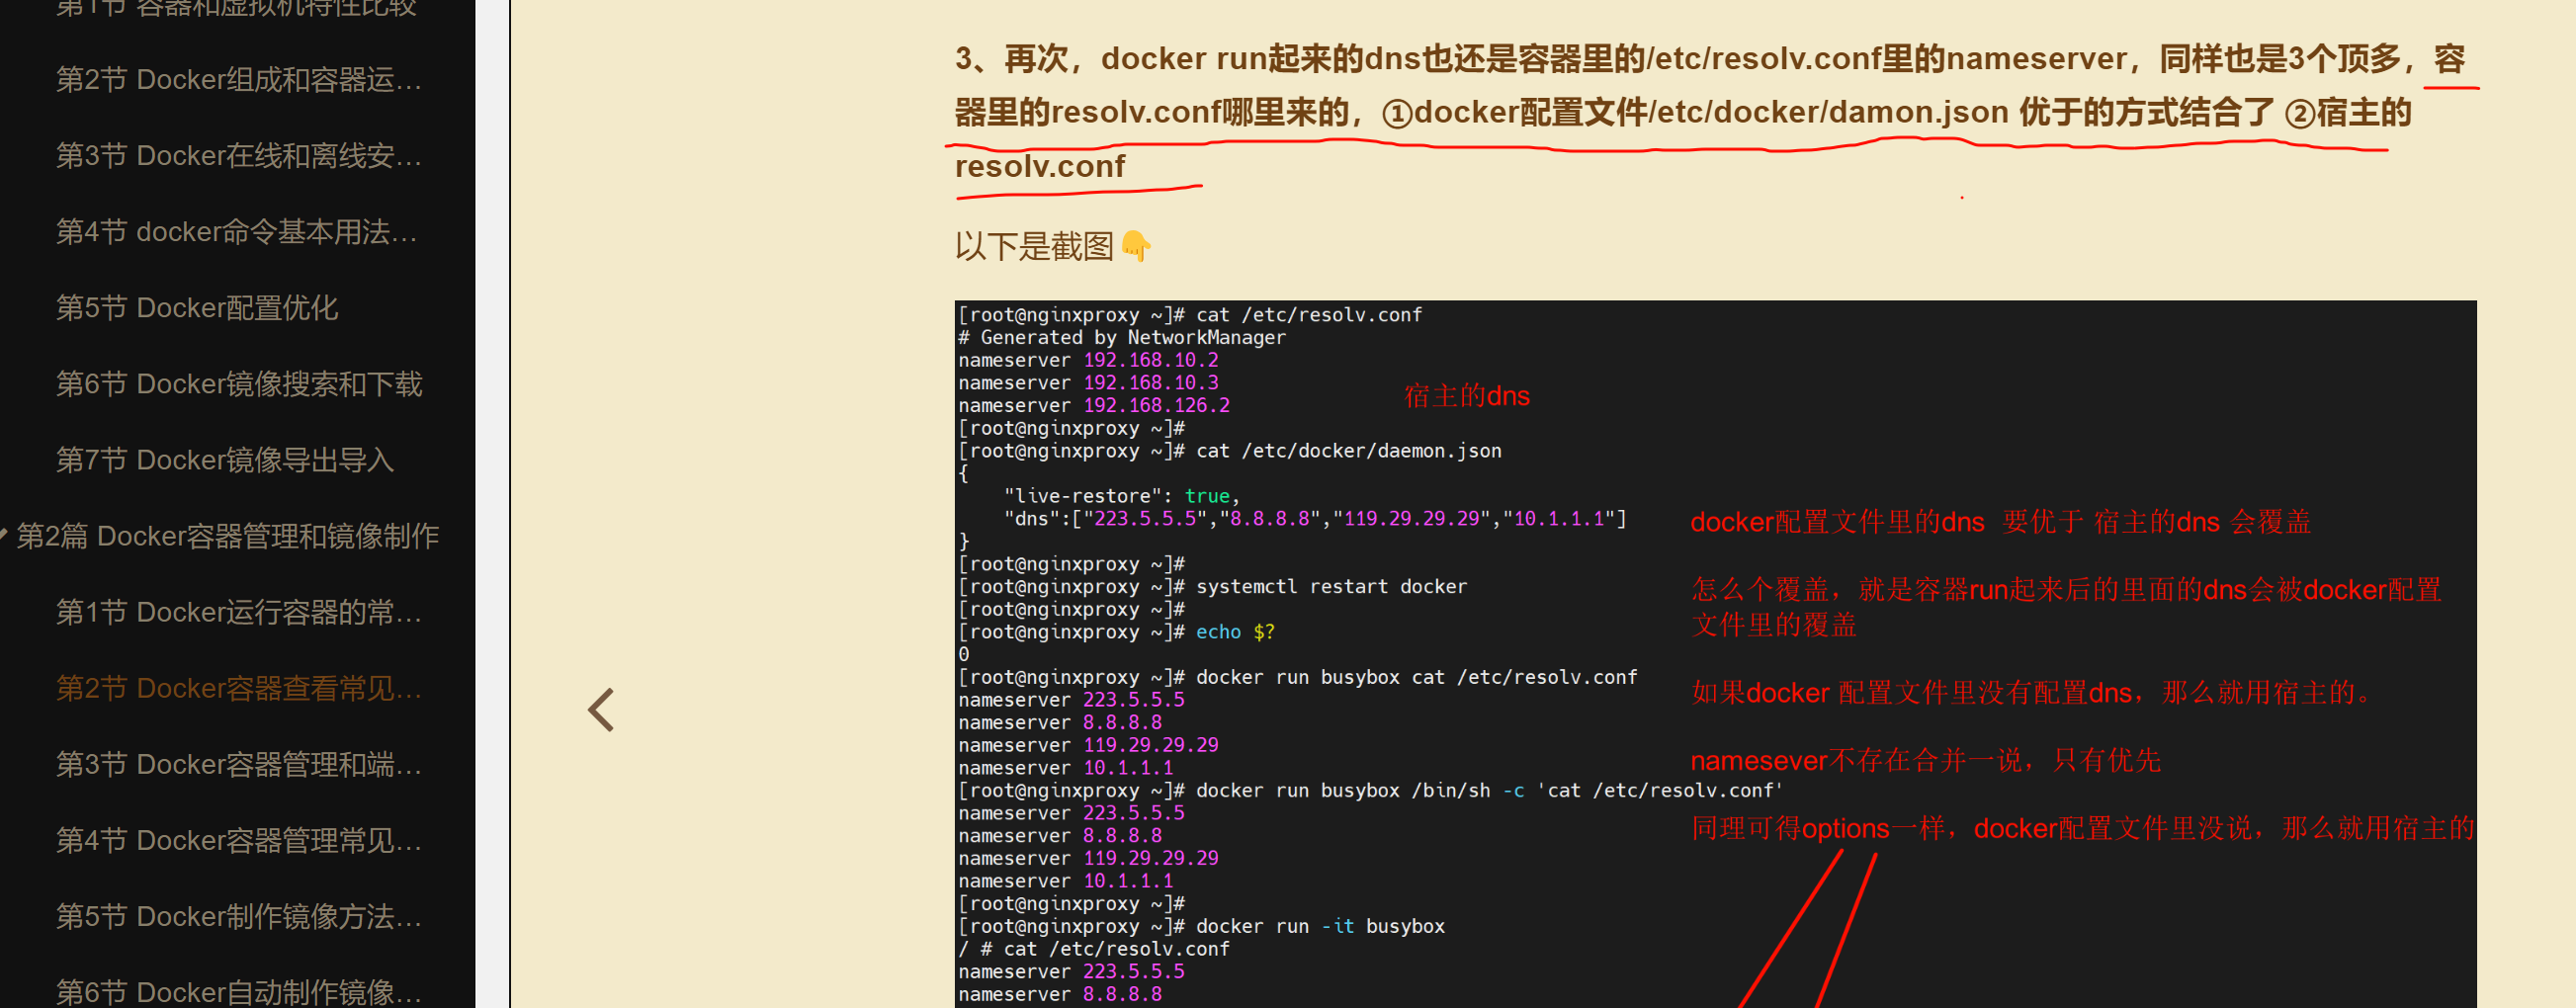Open 第7节 Docker镜像导出导入 chapter
Screen dimensions: 2576x1008
click(x=225, y=460)
